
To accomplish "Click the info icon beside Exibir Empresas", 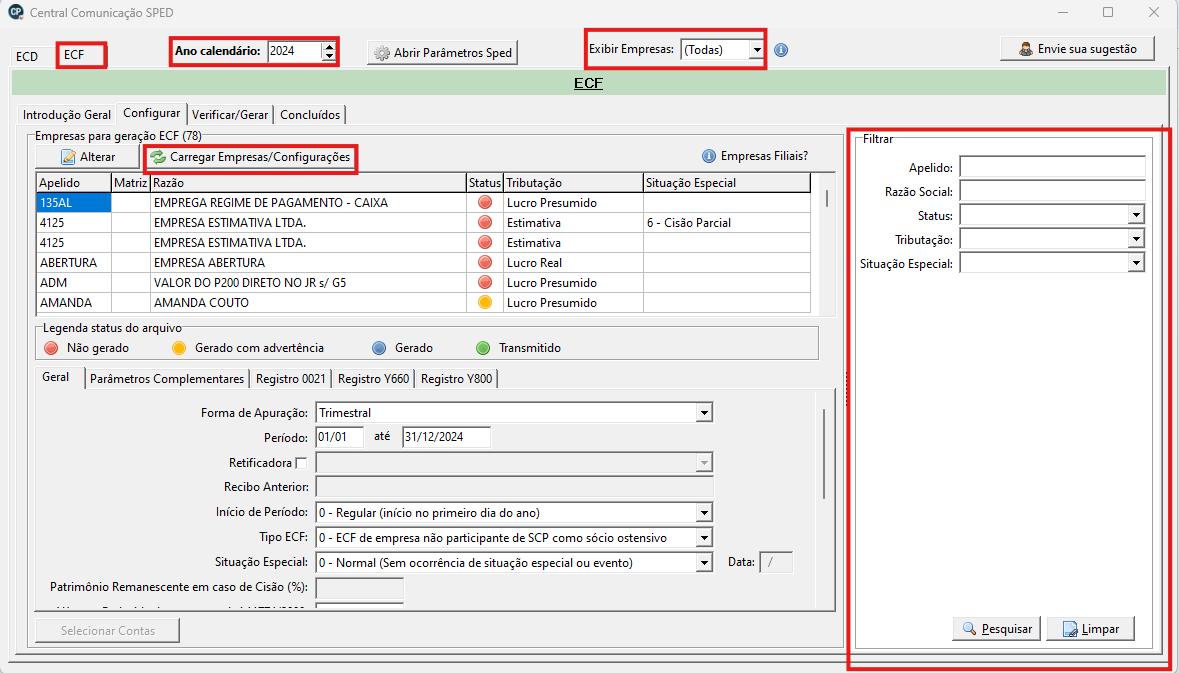I will click(x=781, y=50).
